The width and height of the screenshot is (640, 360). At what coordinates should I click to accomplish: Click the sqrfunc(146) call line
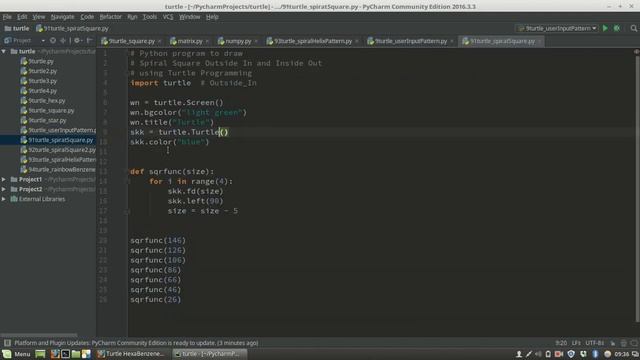coord(158,240)
